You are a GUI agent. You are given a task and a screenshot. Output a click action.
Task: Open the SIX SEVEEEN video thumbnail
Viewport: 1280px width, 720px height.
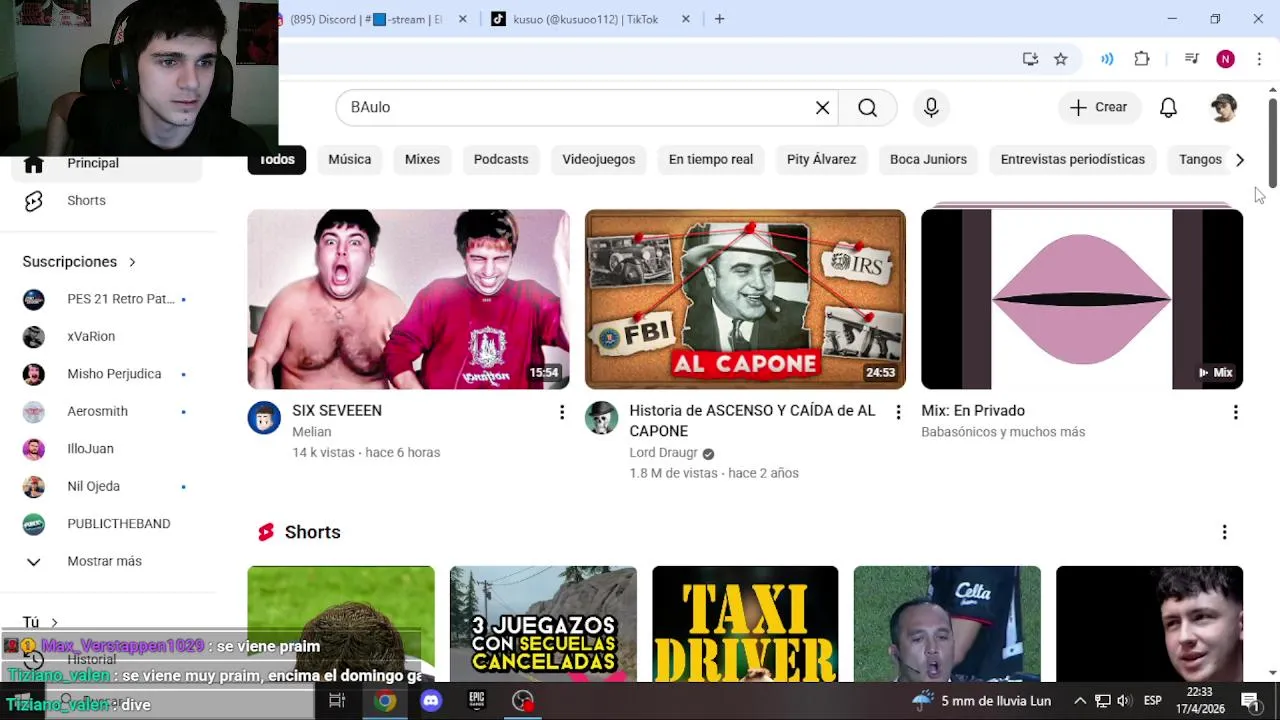click(x=408, y=299)
